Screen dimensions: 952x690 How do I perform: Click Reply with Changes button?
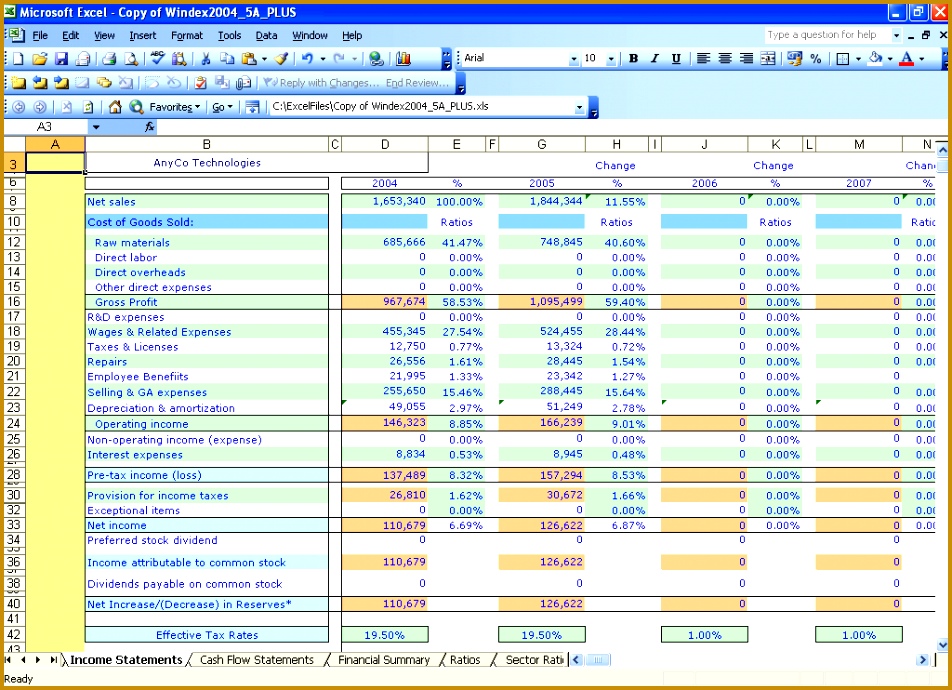322,83
